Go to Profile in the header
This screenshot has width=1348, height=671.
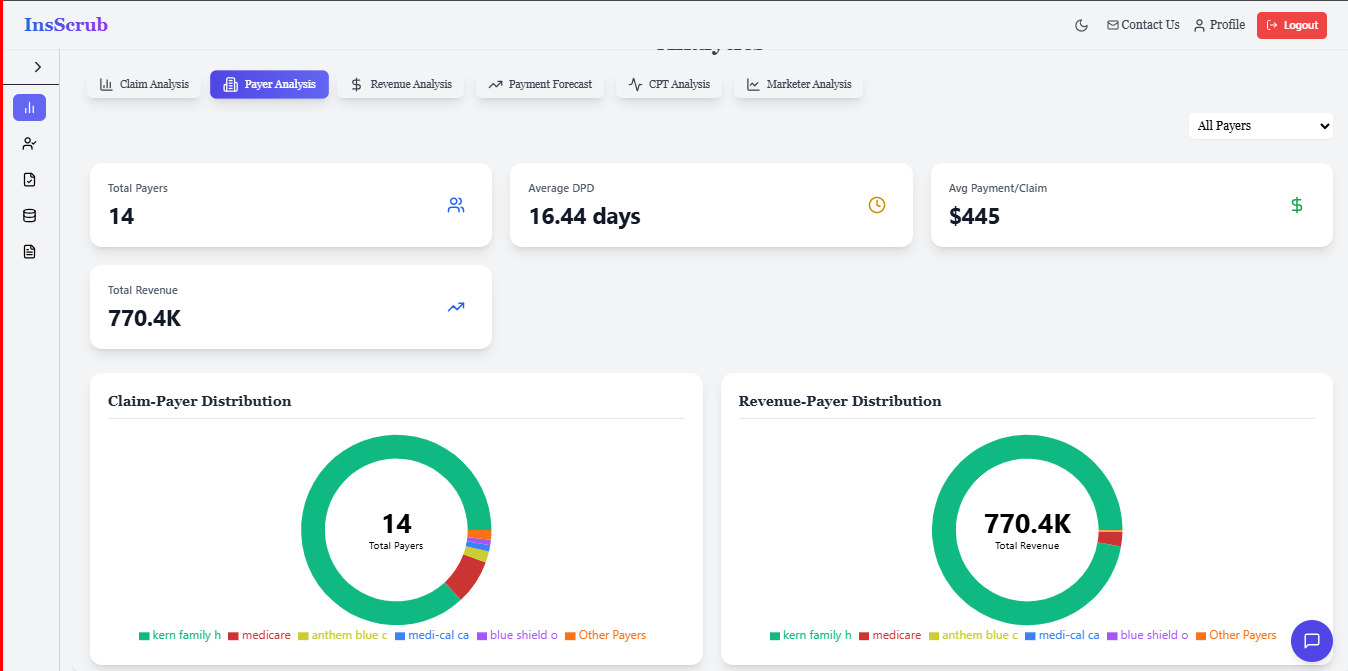tap(1219, 25)
